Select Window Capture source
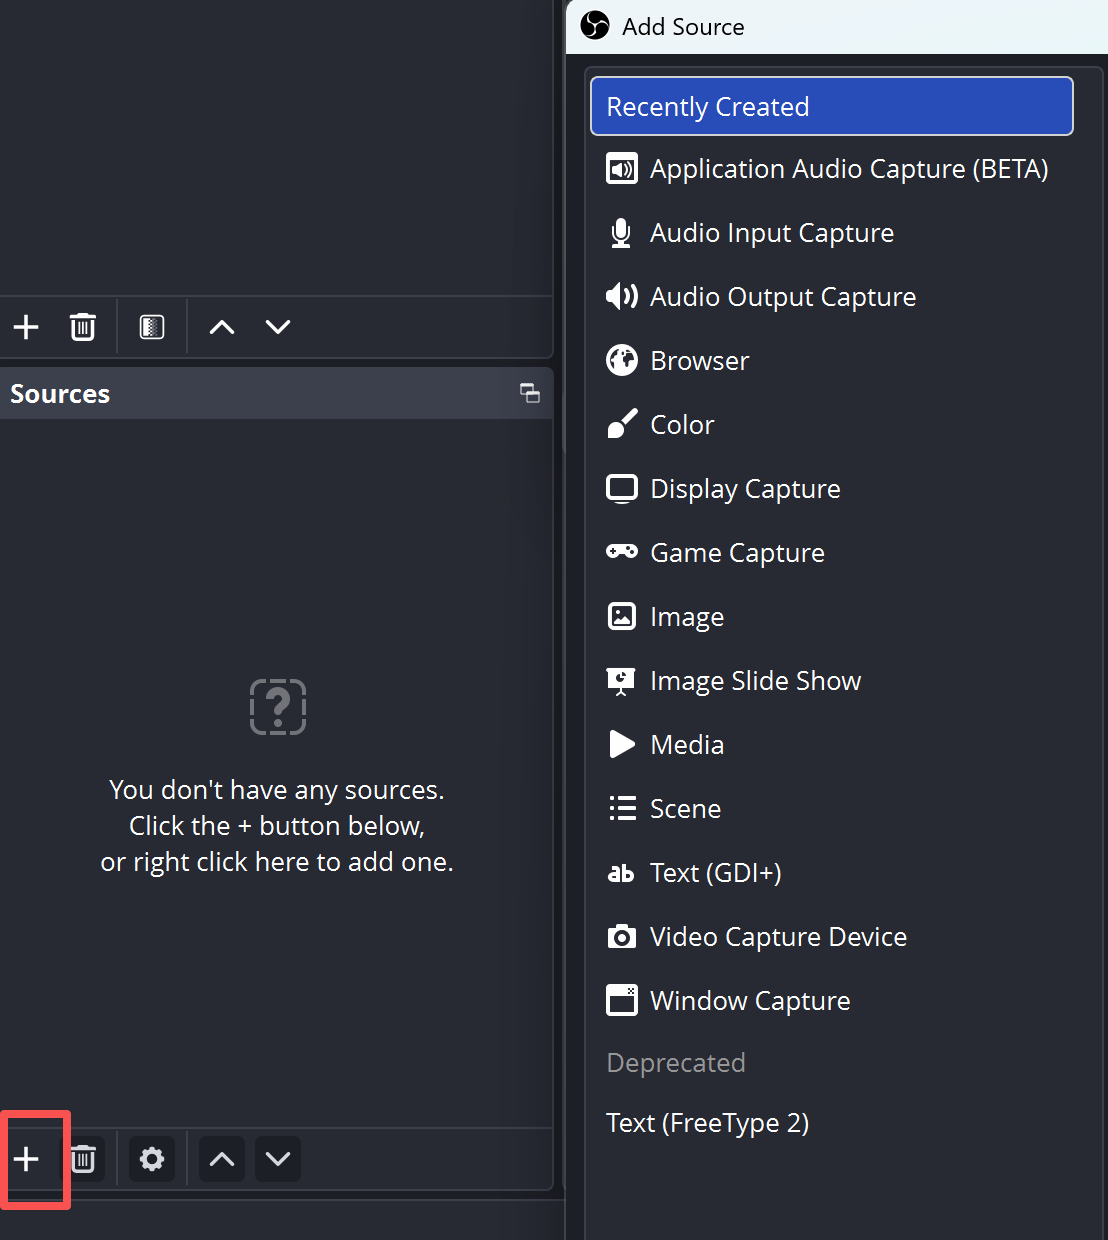This screenshot has width=1108, height=1240. (x=832, y=1001)
